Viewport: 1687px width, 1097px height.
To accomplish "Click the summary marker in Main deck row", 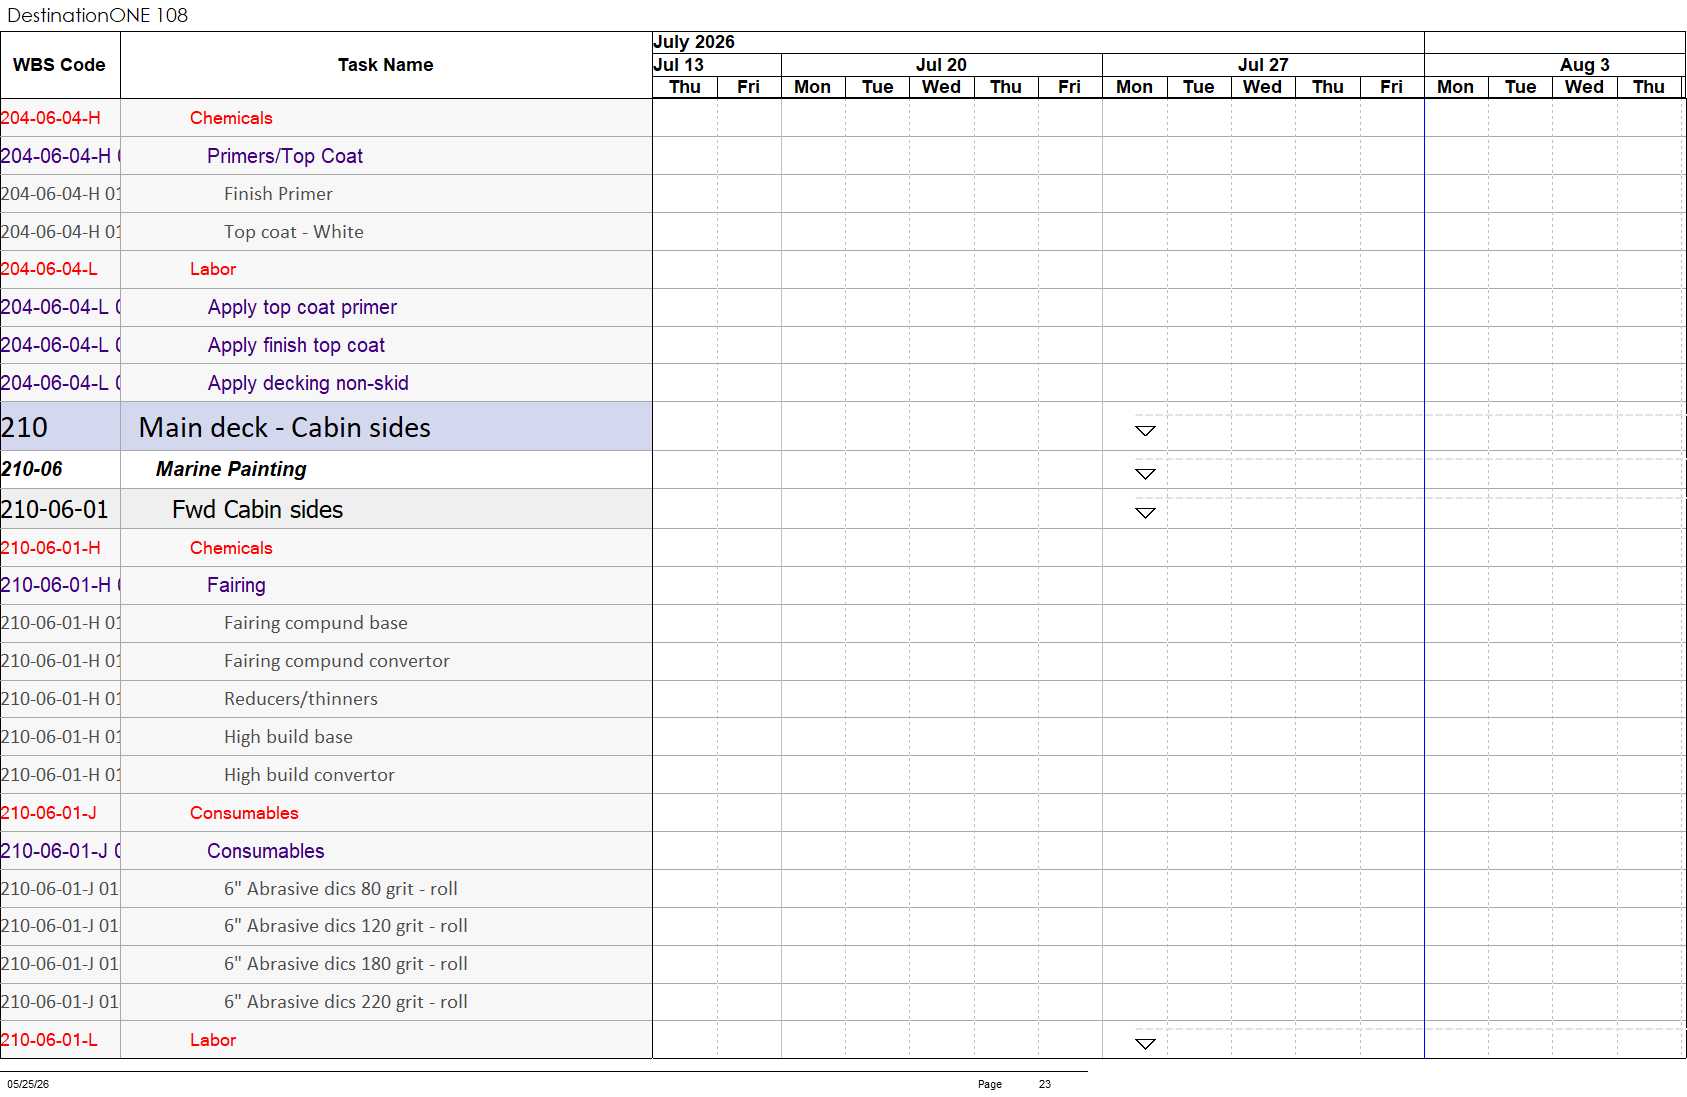I will (1145, 430).
